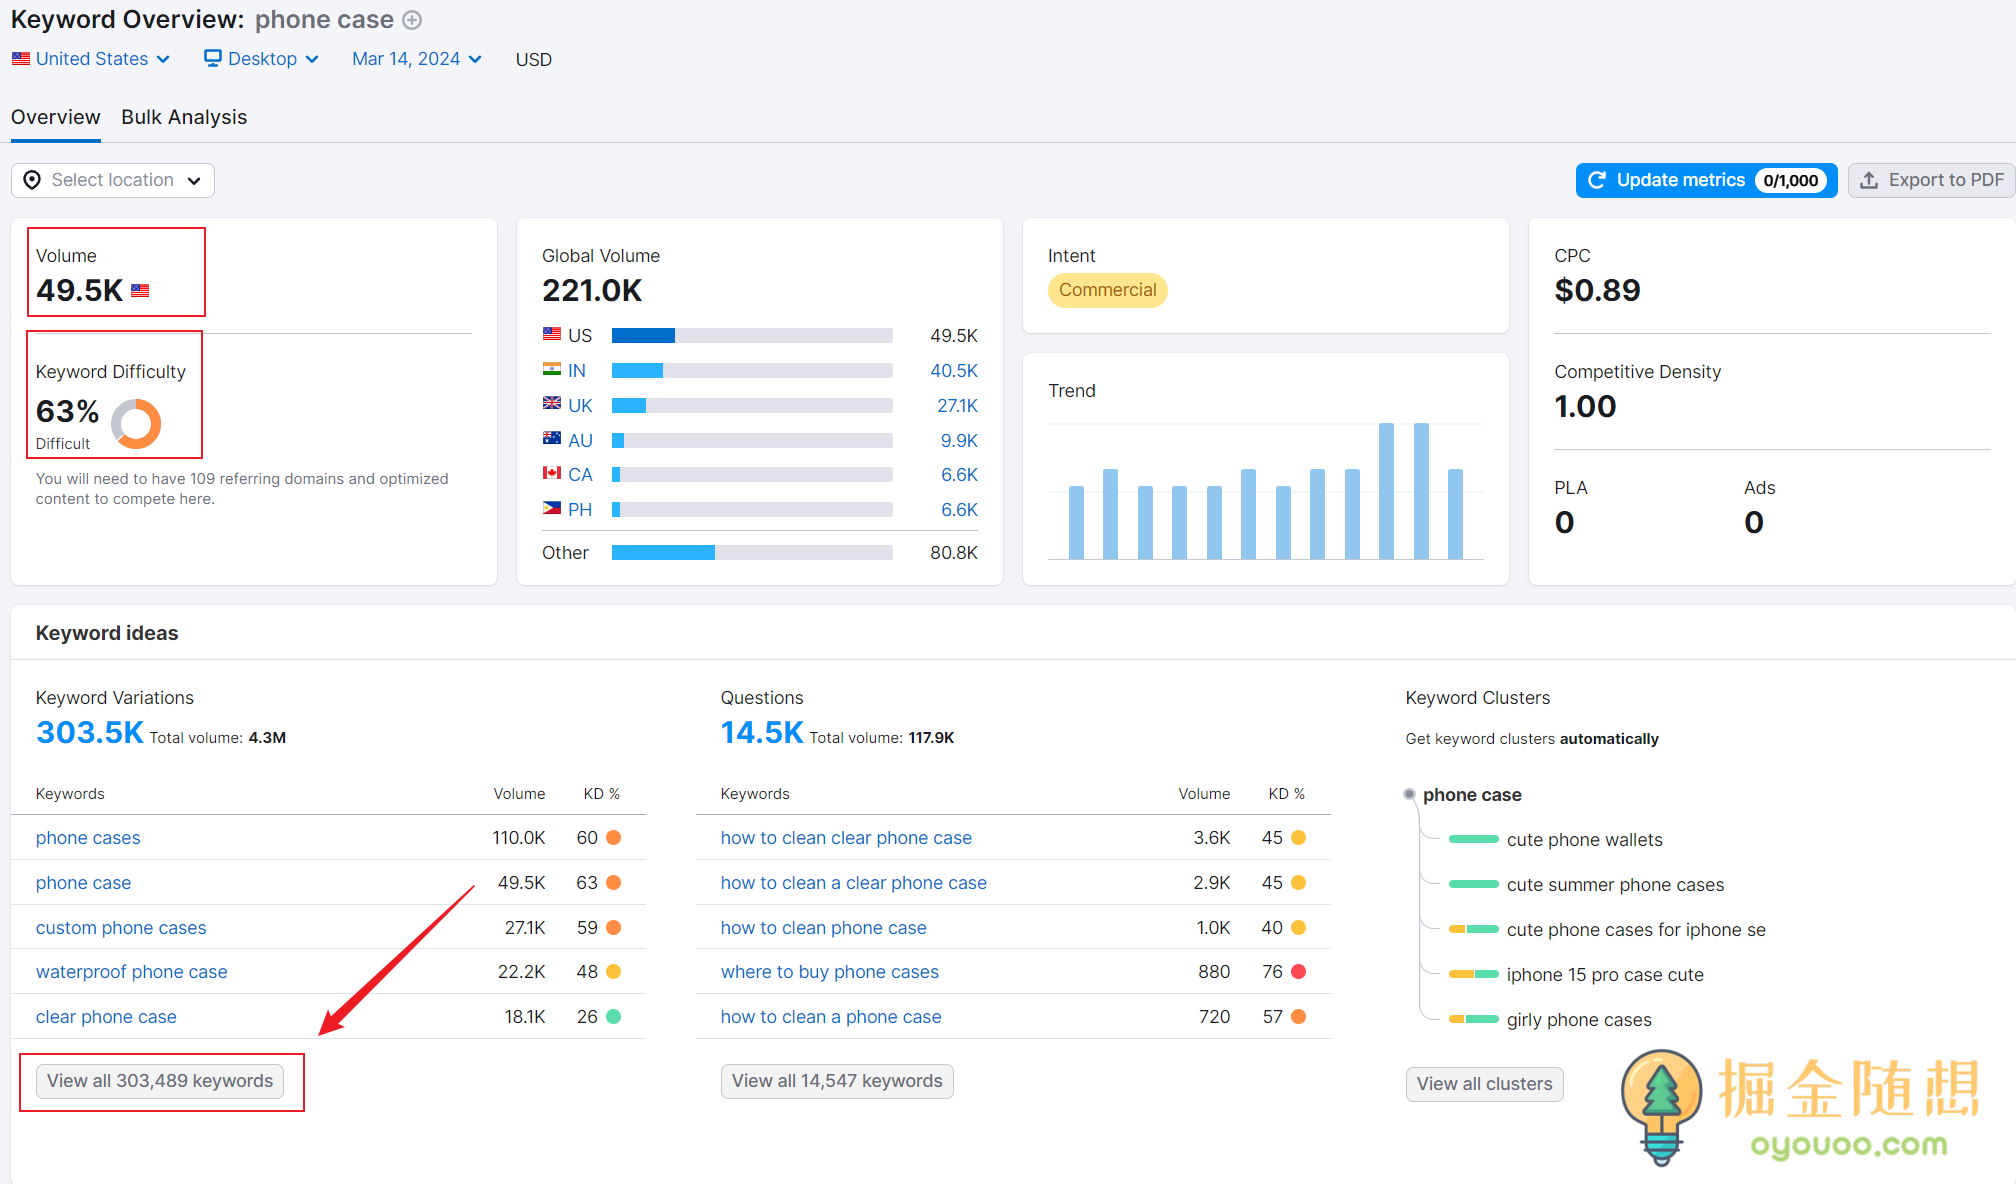Viewport: 2016px width, 1184px height.
Task: Click View all 14,547 keywords button
Action: click(x=837, y=1081)
